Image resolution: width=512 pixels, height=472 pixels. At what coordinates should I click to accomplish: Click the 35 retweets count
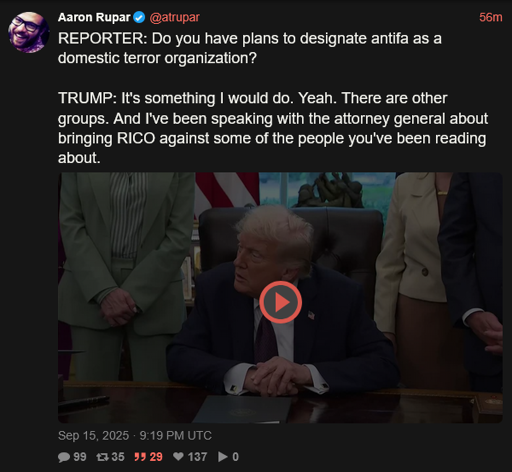[x=118, y=457]
